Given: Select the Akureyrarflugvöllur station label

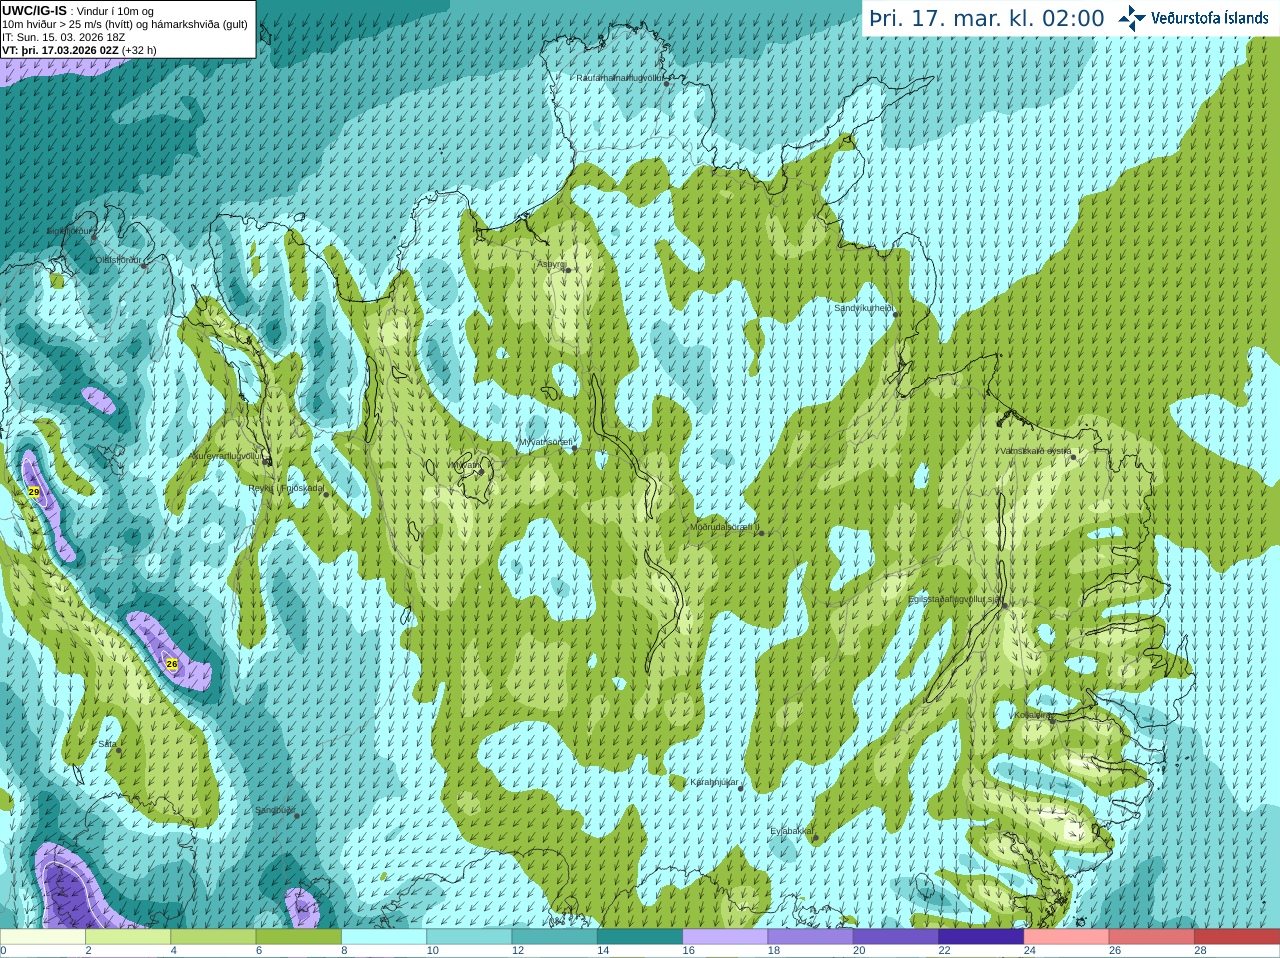Looking at the screenshot, I should point(226,455).
